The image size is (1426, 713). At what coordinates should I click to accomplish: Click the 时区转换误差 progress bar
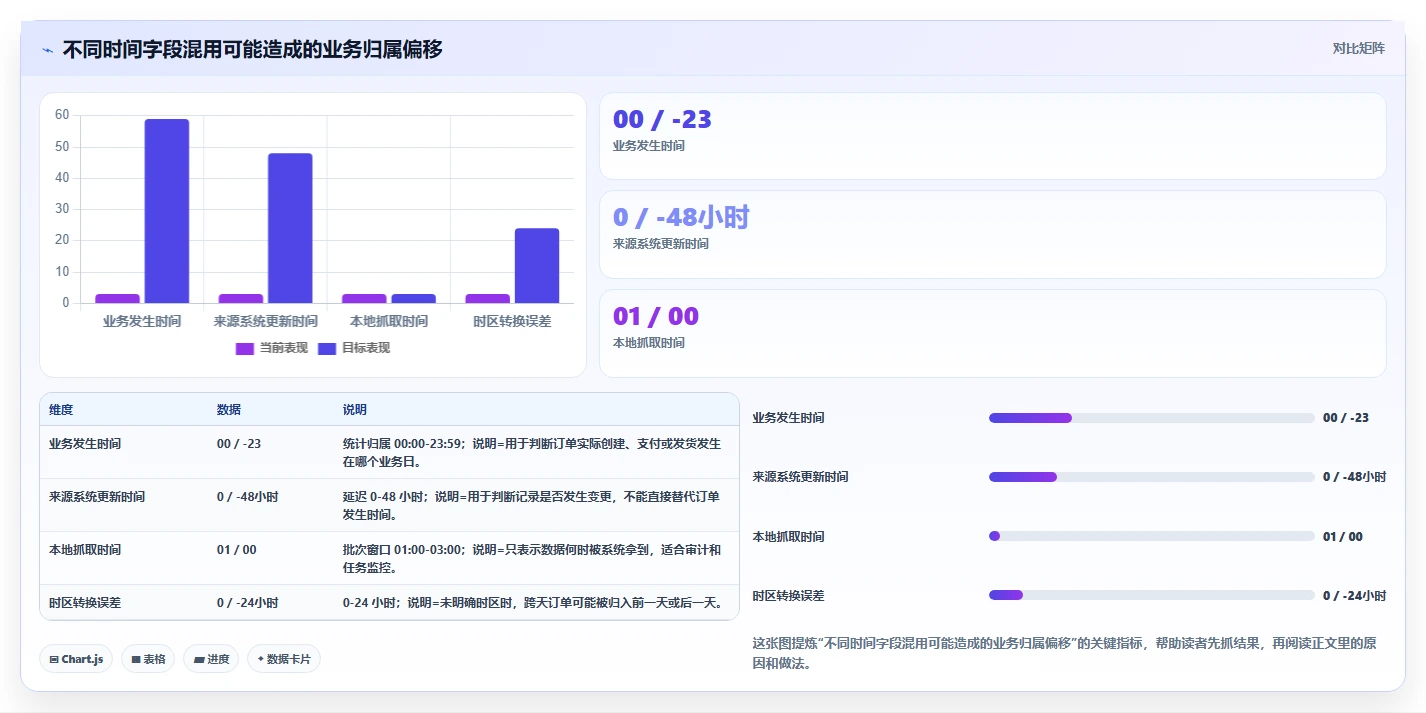[x=1151, y=595]
